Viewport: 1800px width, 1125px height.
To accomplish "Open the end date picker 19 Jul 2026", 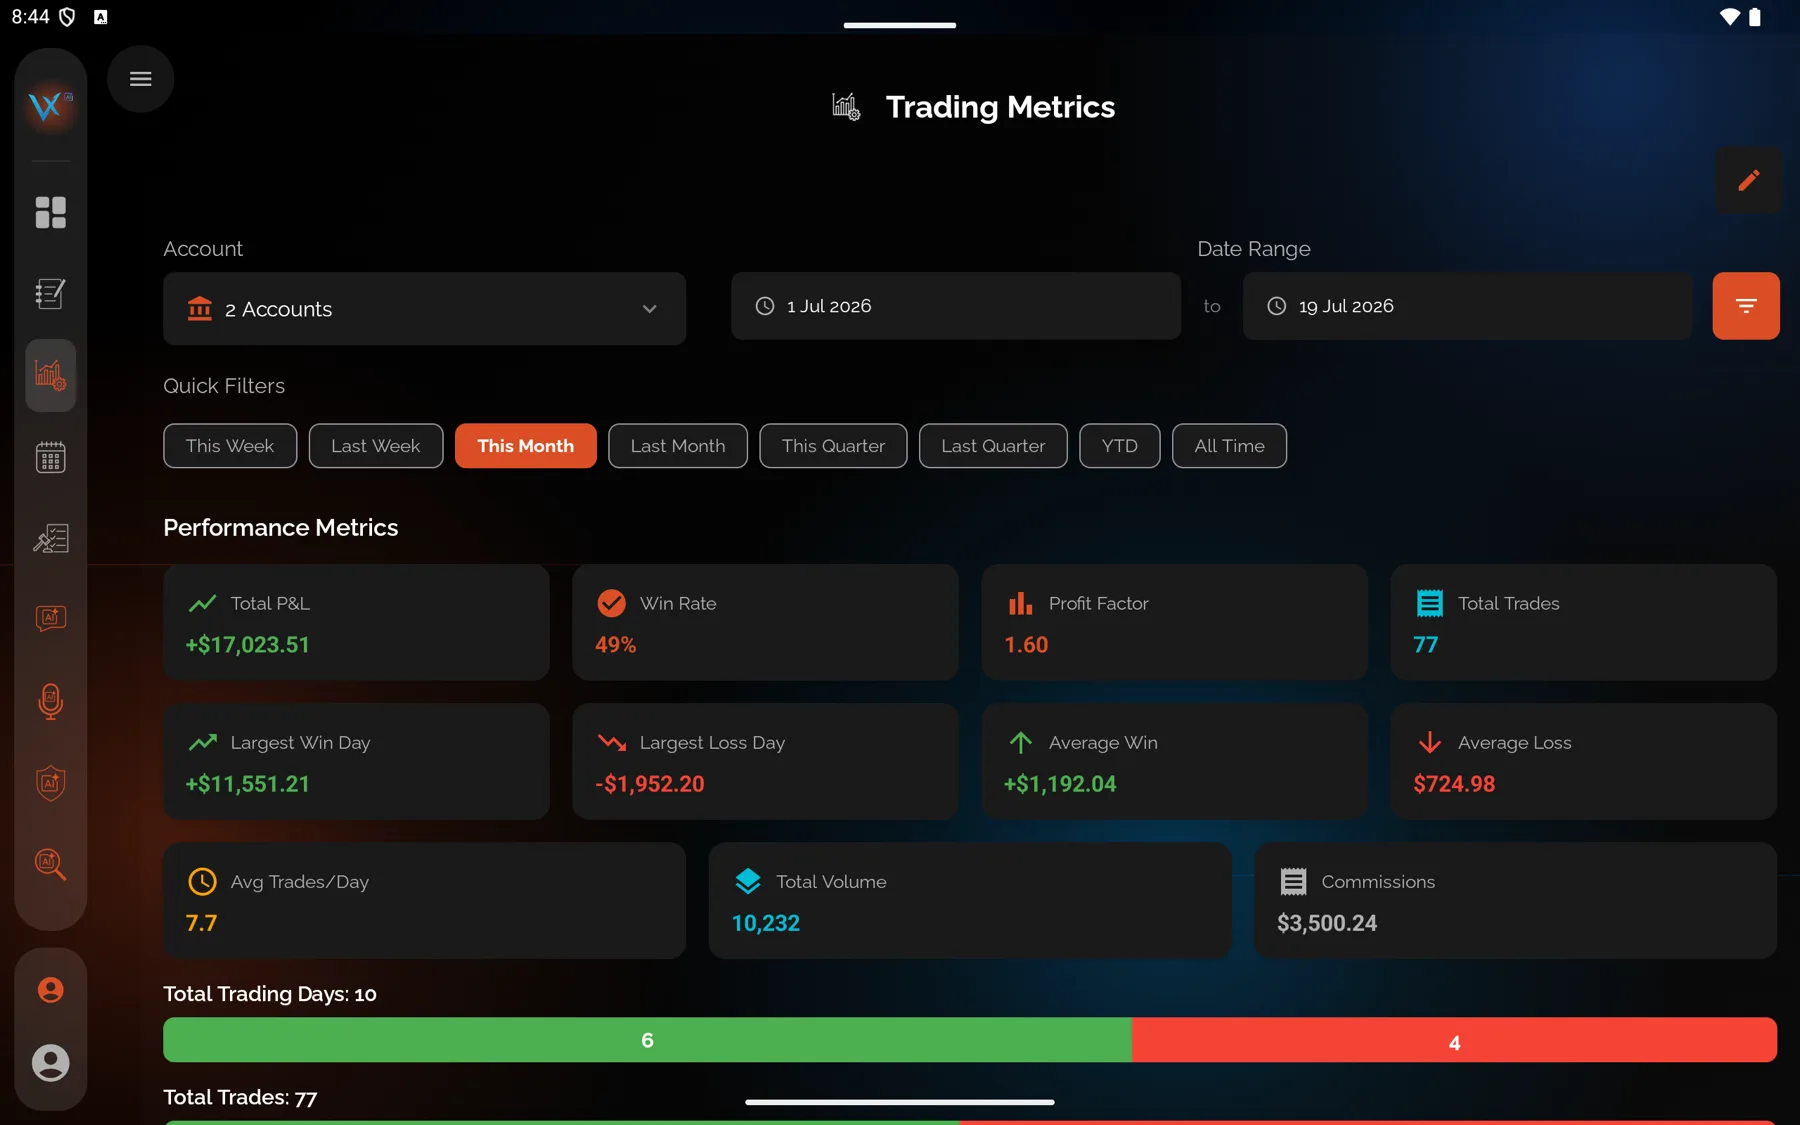I will [1467, 306].
